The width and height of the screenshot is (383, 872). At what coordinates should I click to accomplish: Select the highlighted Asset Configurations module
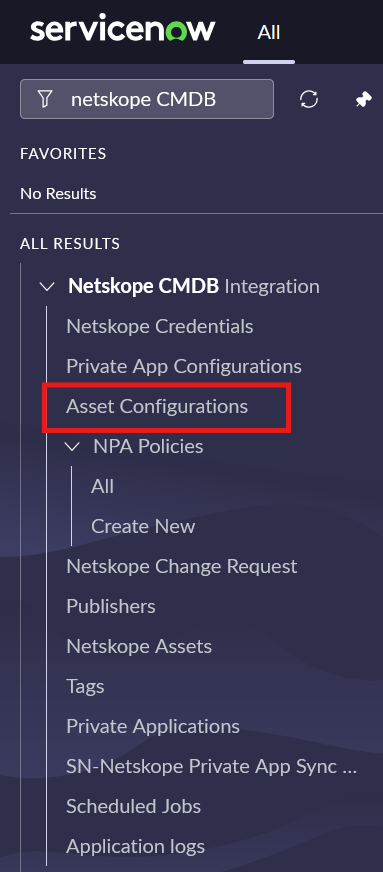coord(157,406)
